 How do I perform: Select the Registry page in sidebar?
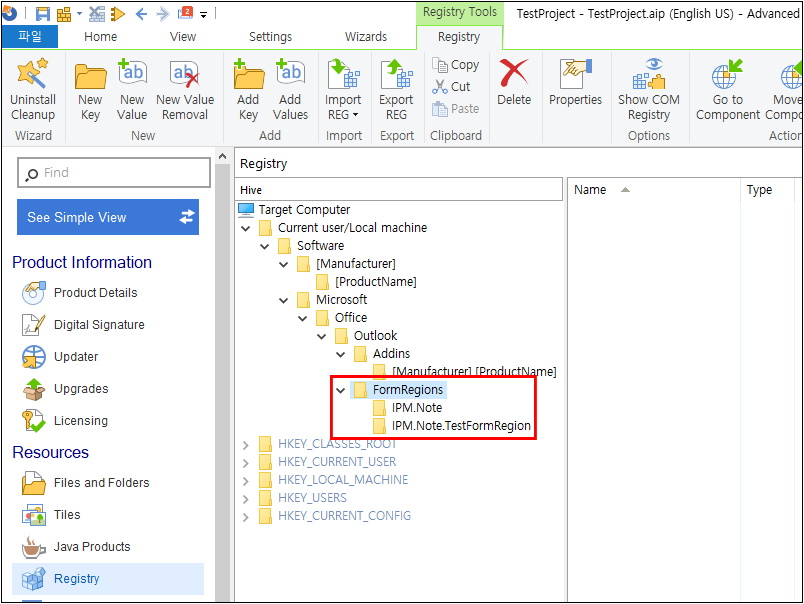(108, 579)
